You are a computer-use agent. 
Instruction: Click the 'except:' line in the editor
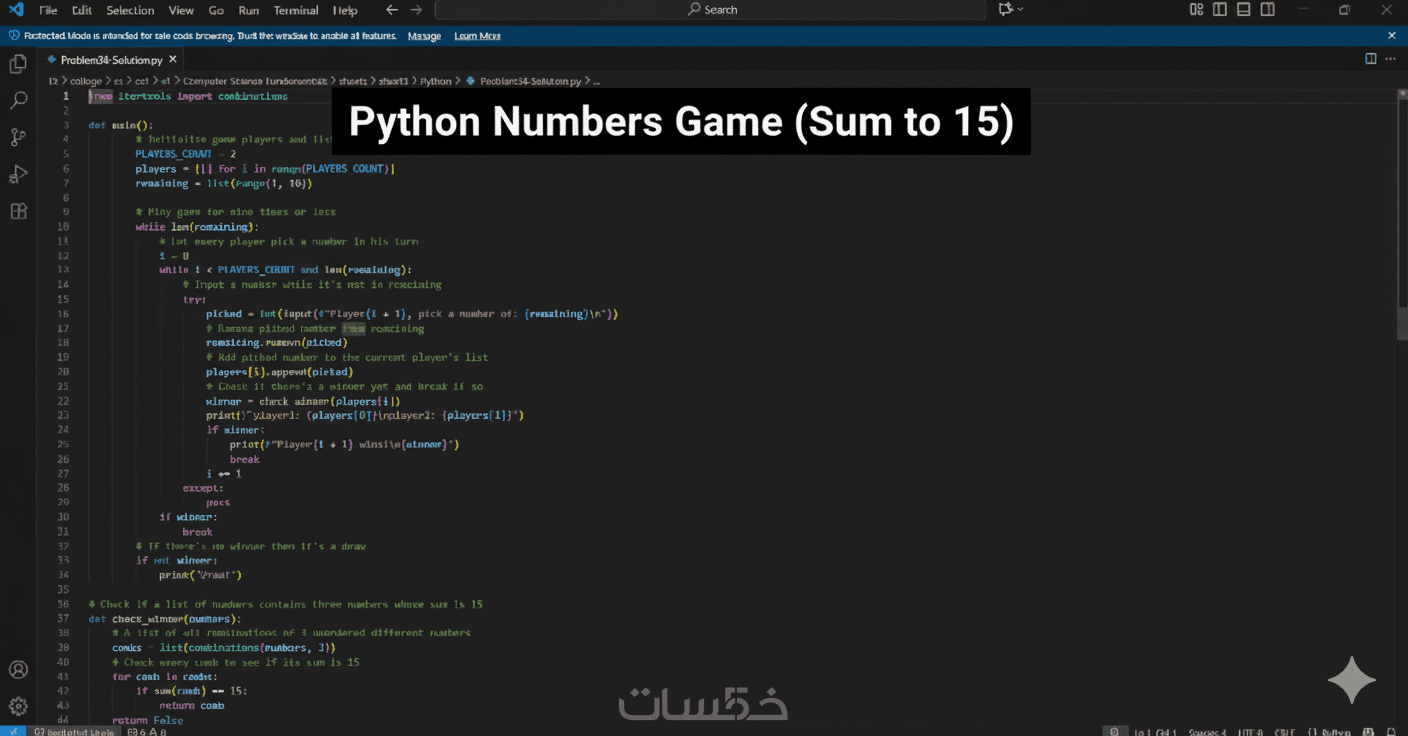pyautogui.click(x=203, y=488)
